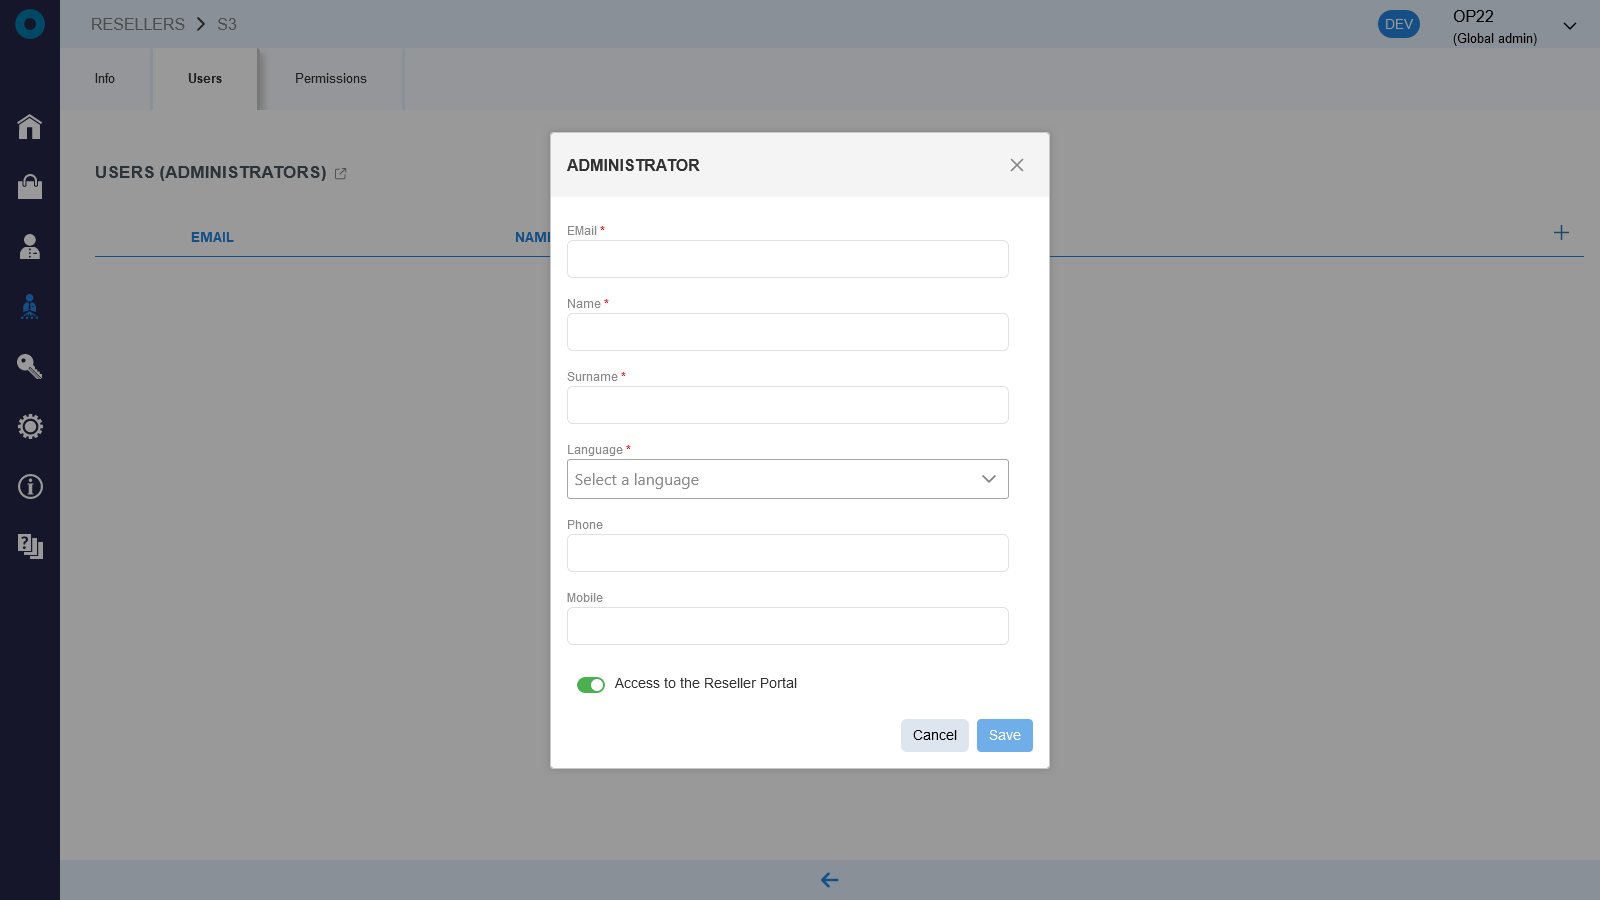
Task: Switch to the Users tab
Action: [205, 79]
